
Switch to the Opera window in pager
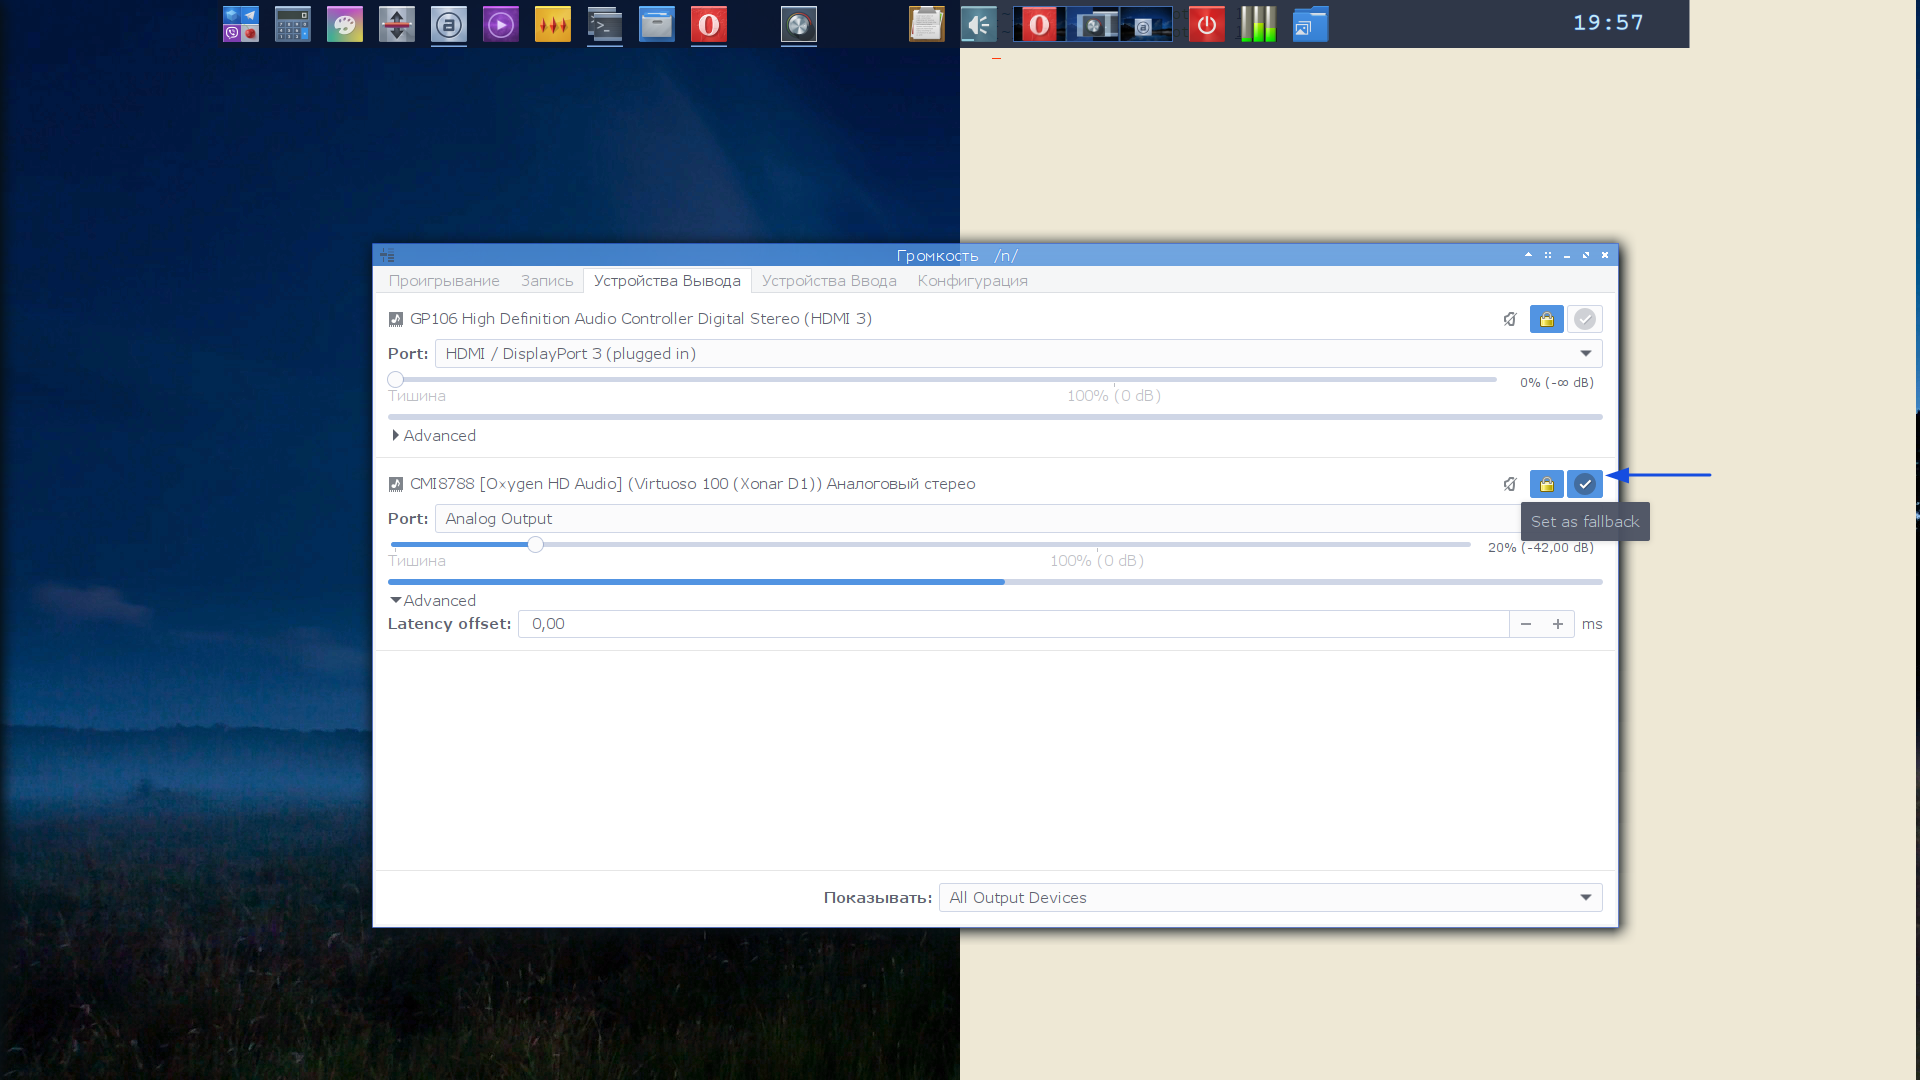coord(1039,24)
